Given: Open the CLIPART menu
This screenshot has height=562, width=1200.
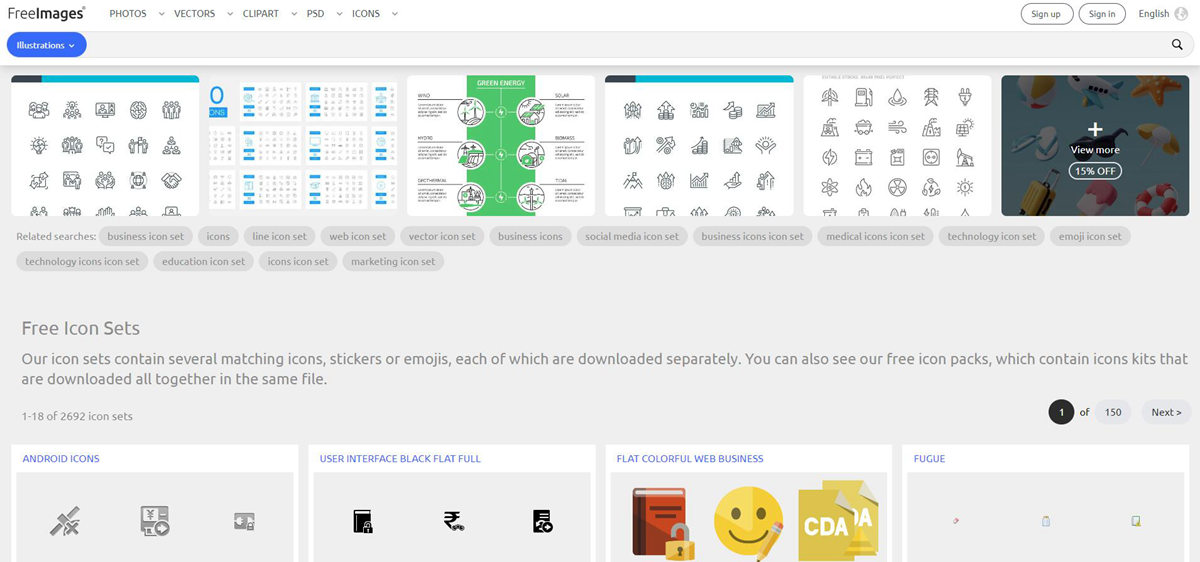Looking at the screenshot, I should pyautogui.click(x=261, y=14).
